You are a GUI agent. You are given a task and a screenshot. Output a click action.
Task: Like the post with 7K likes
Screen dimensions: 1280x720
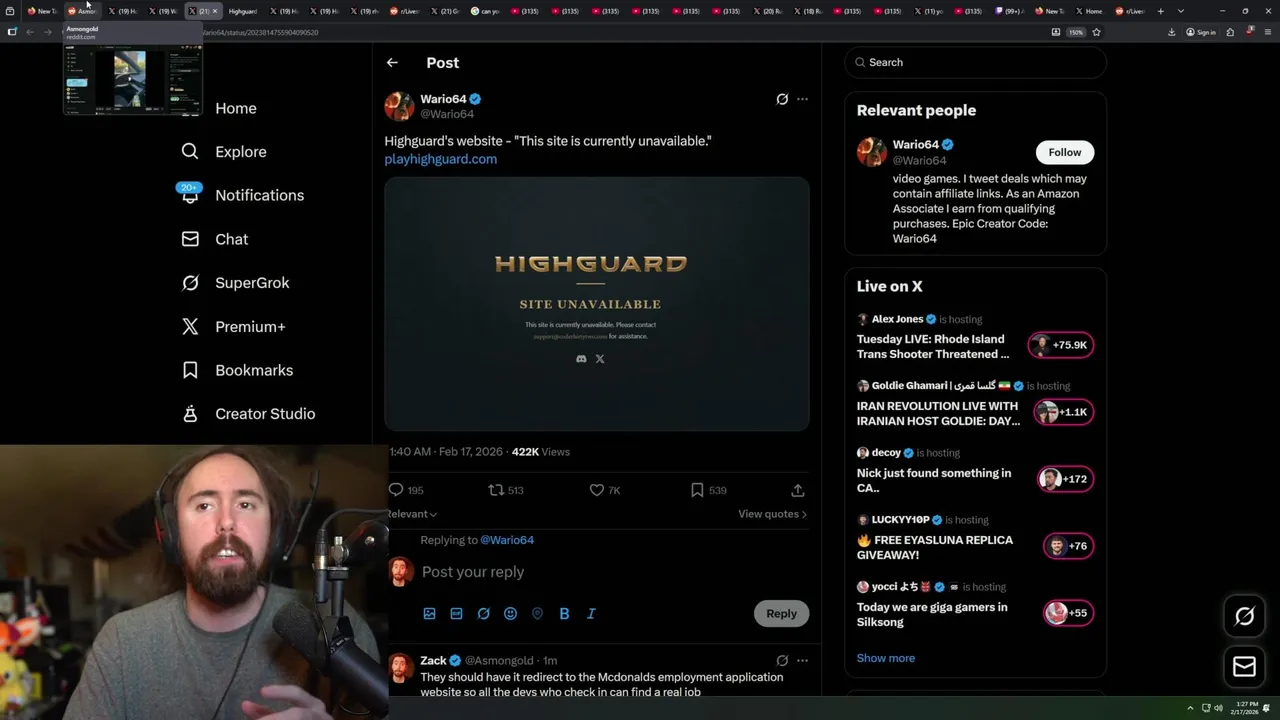pos(597,490)
